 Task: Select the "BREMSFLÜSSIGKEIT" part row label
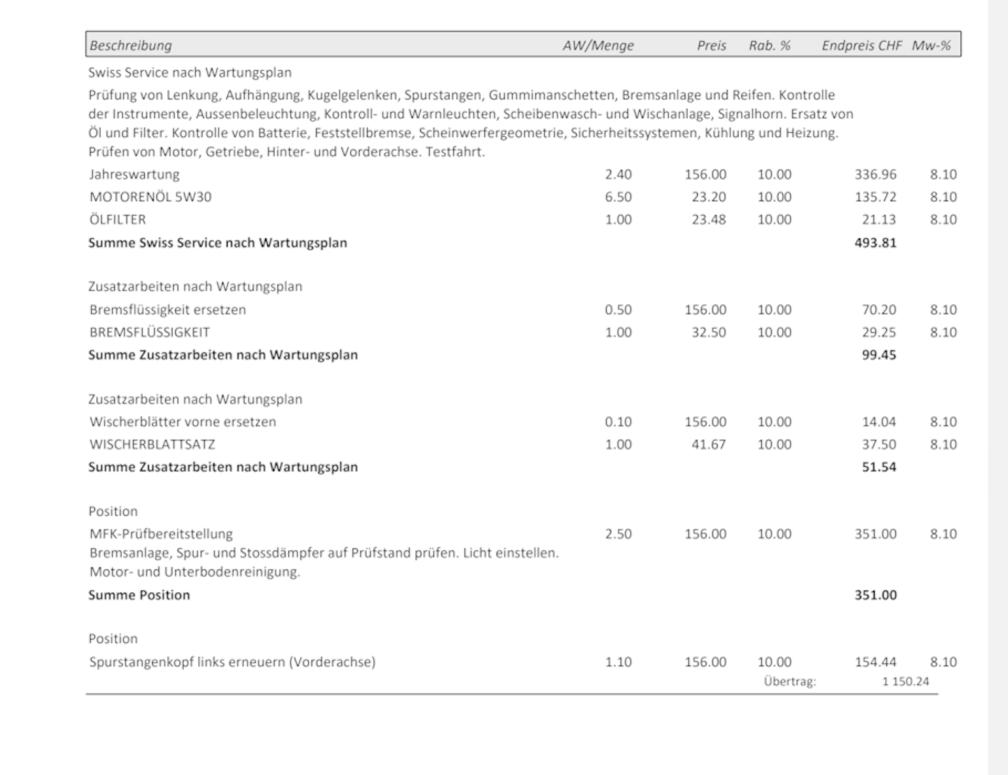pos(149,332)
